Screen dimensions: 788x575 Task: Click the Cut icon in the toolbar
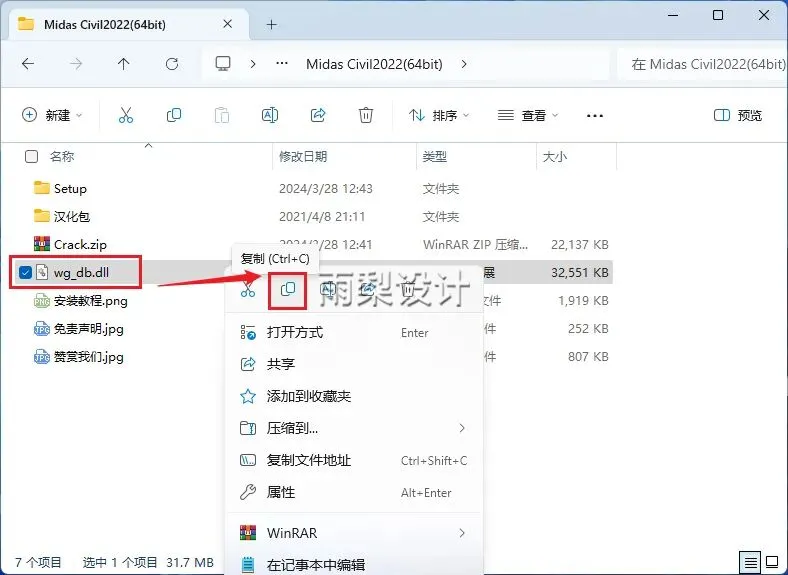point(126,115)
